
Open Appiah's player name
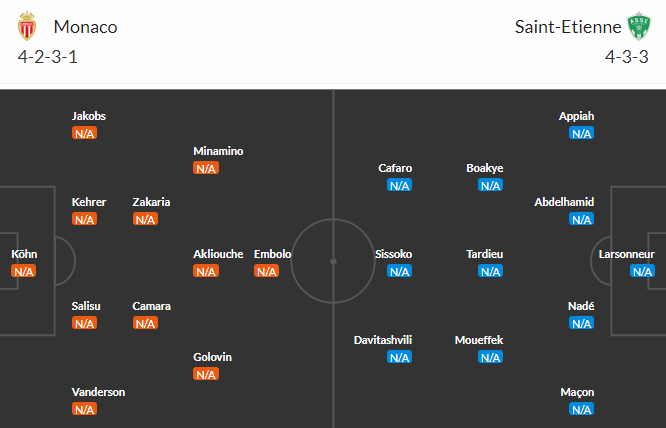(577, 116)
